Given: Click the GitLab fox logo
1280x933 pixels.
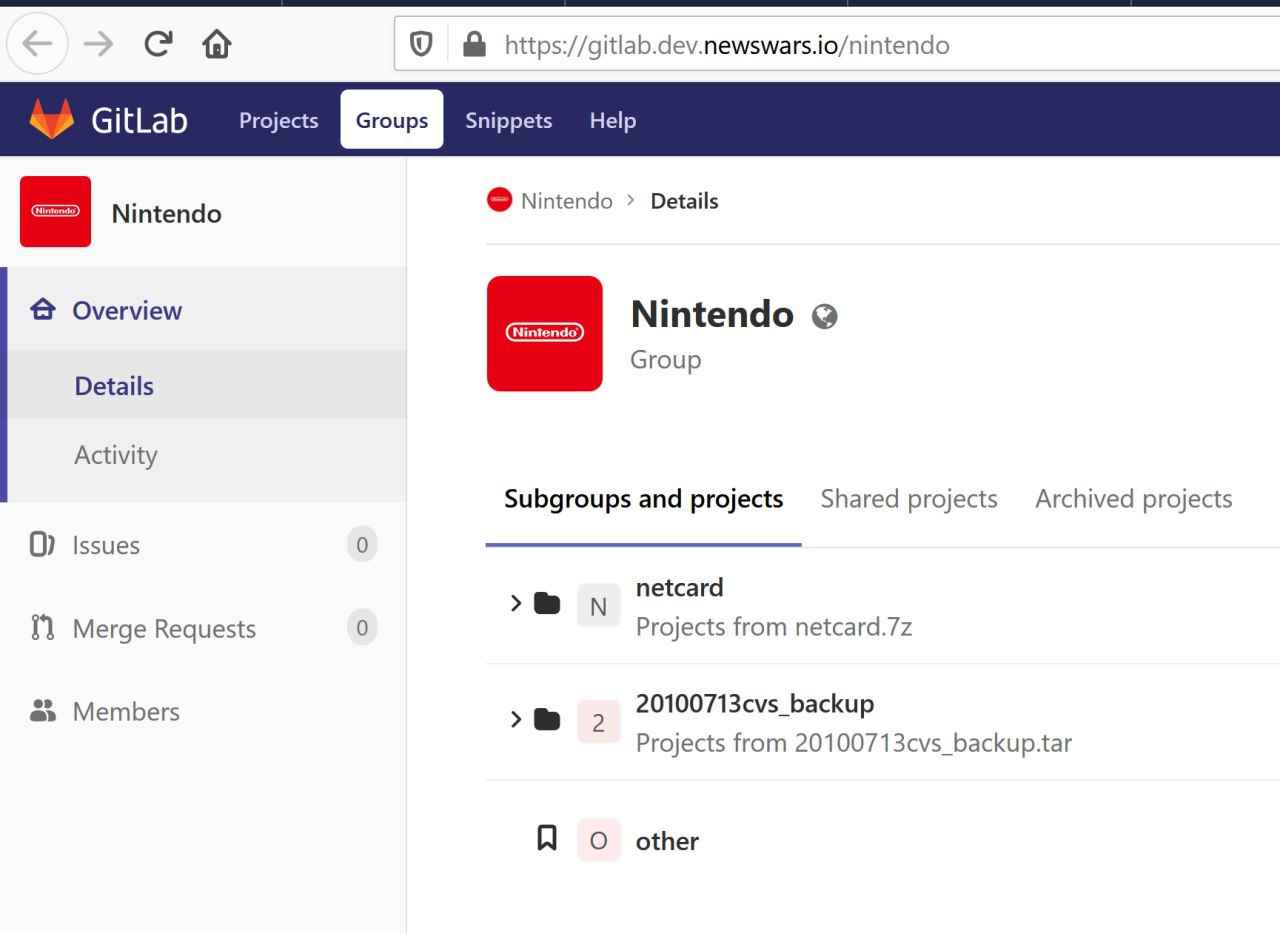Looking at the screenshot, I should click(52, 120).
